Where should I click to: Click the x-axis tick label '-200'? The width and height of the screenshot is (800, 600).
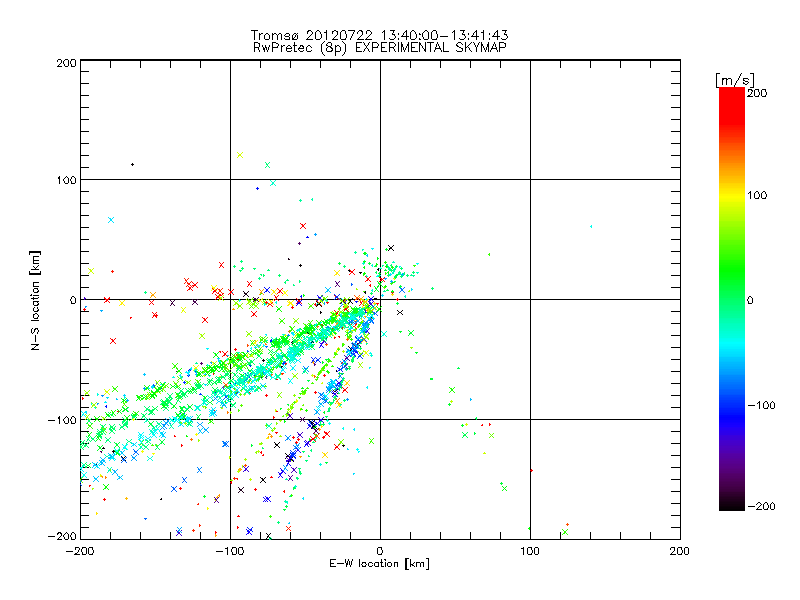pyautogui.click(x=80, y=551)
